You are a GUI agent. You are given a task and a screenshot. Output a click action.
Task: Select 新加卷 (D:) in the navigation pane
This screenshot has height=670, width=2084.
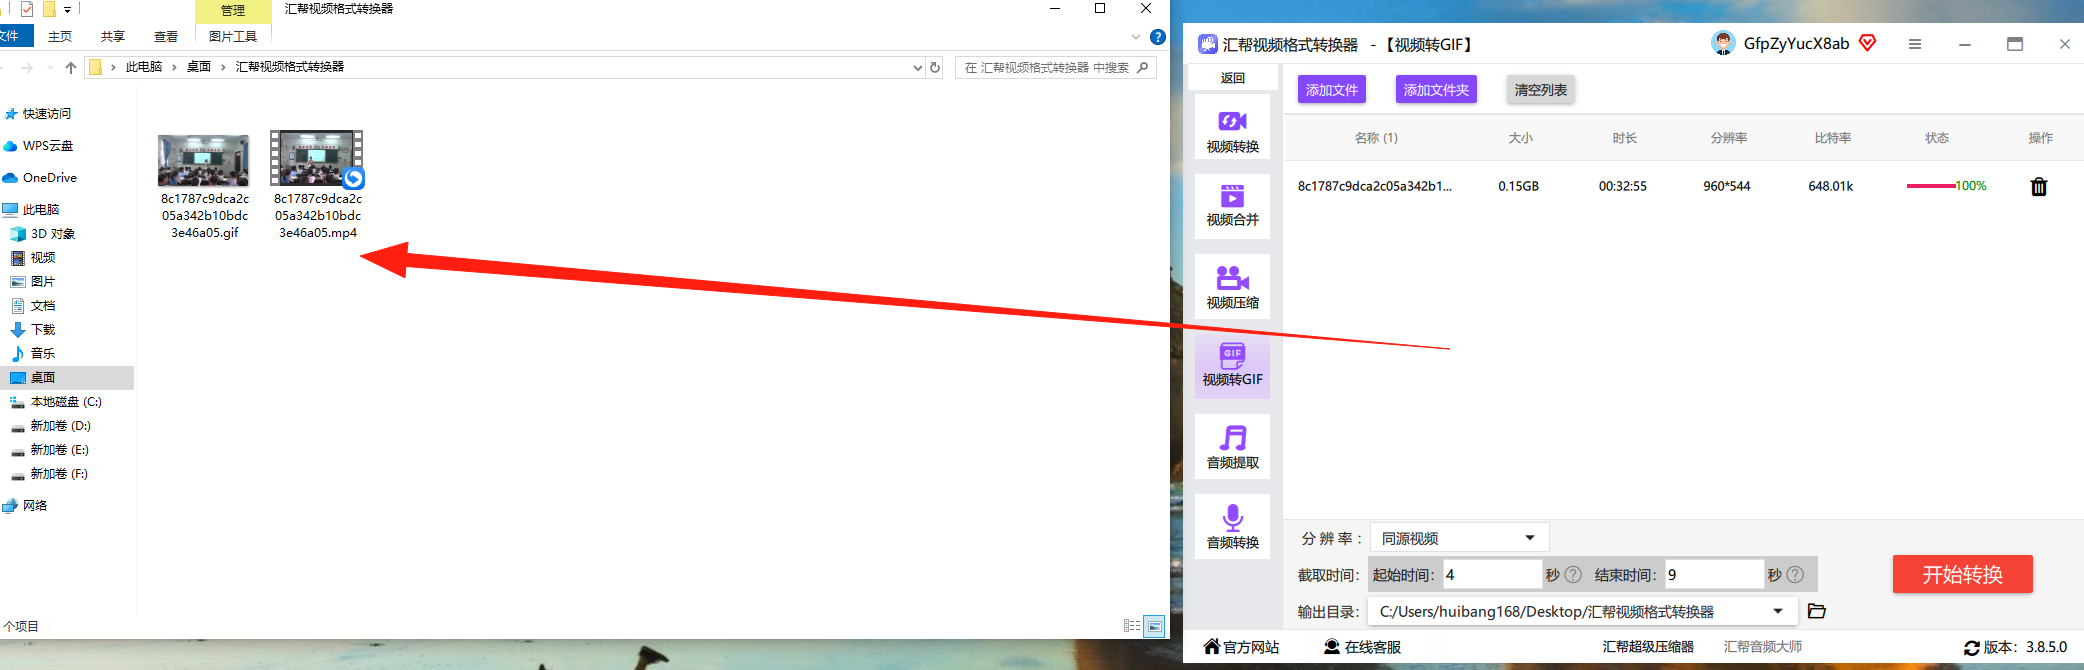(x=60, y=426)
